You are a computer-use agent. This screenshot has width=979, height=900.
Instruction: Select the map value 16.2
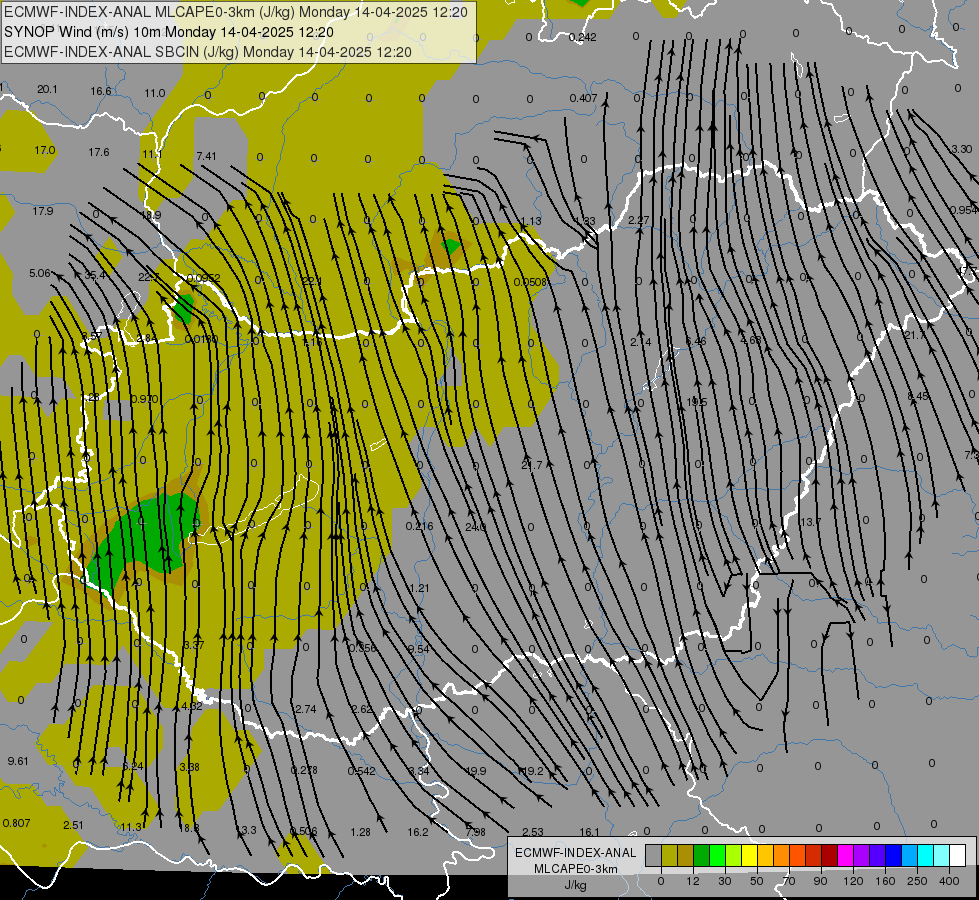(418, 832)
